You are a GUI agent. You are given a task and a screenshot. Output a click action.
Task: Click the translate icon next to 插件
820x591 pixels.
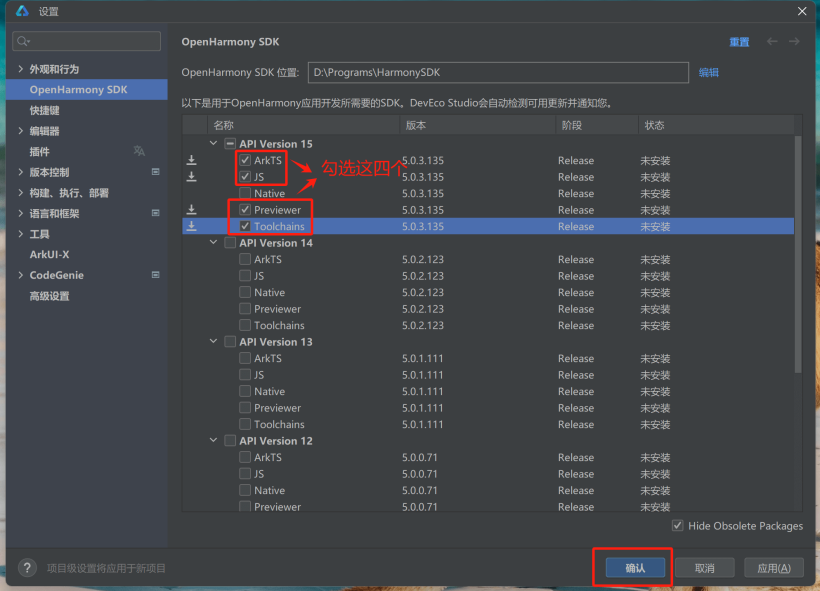click(x=139, y=151)
